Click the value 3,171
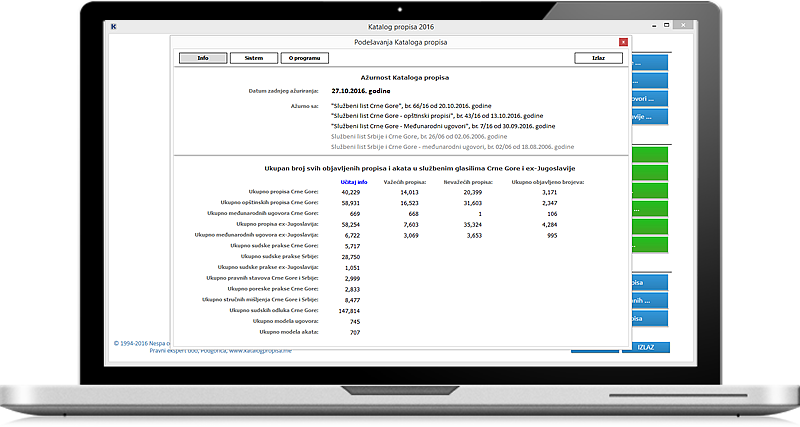 (x=549, y=192)
